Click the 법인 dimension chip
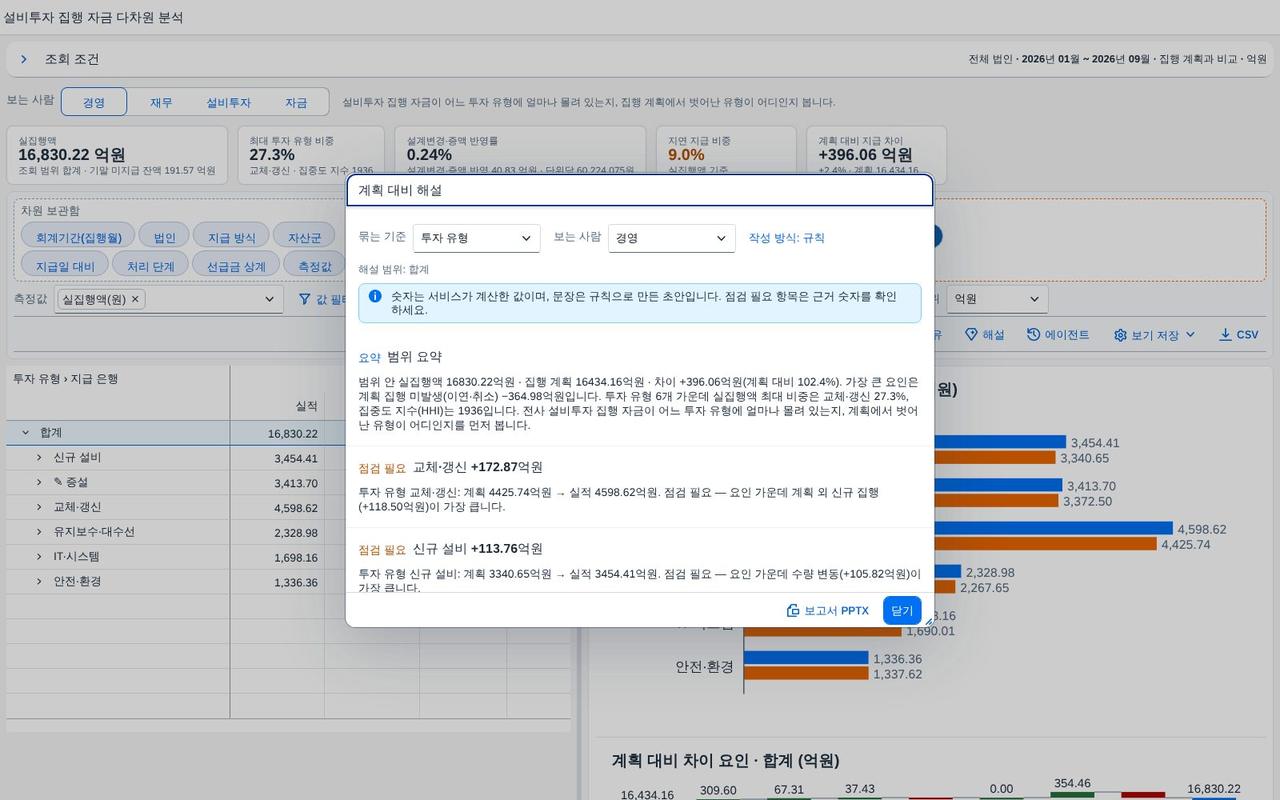This screenshot has width=1280, height=800. coord(164,237)
